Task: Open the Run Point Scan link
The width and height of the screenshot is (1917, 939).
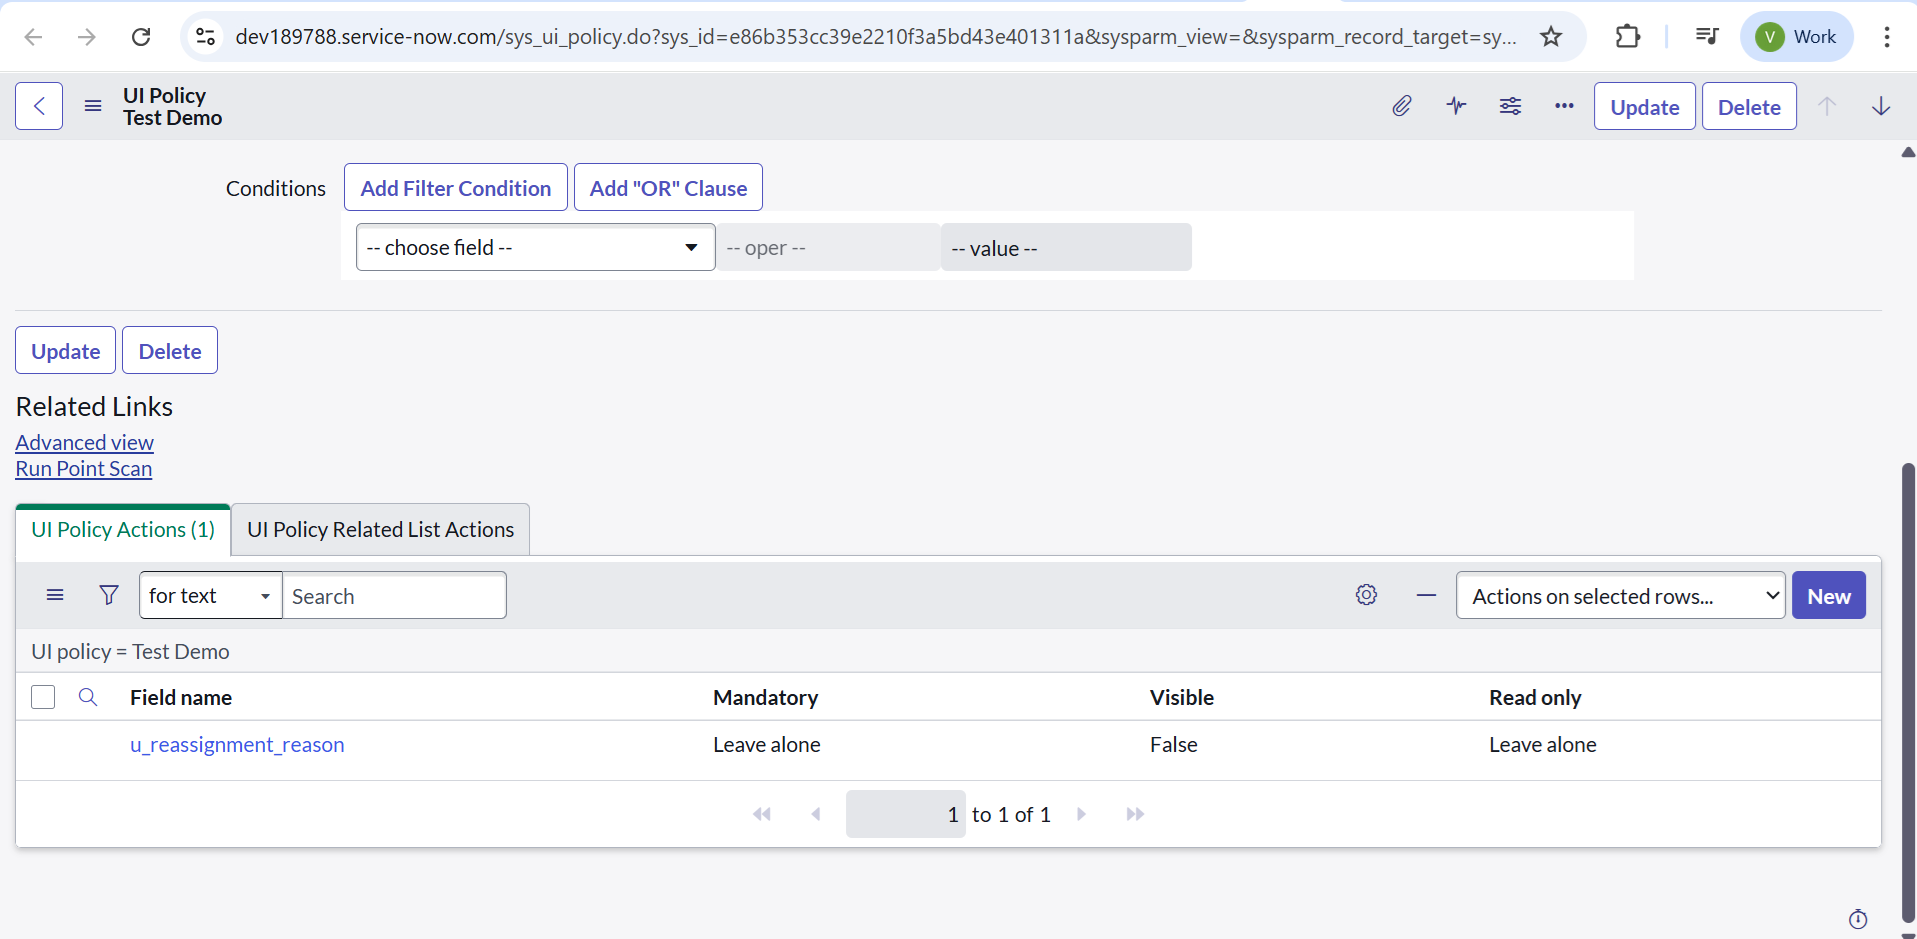Action: [84, 468]
